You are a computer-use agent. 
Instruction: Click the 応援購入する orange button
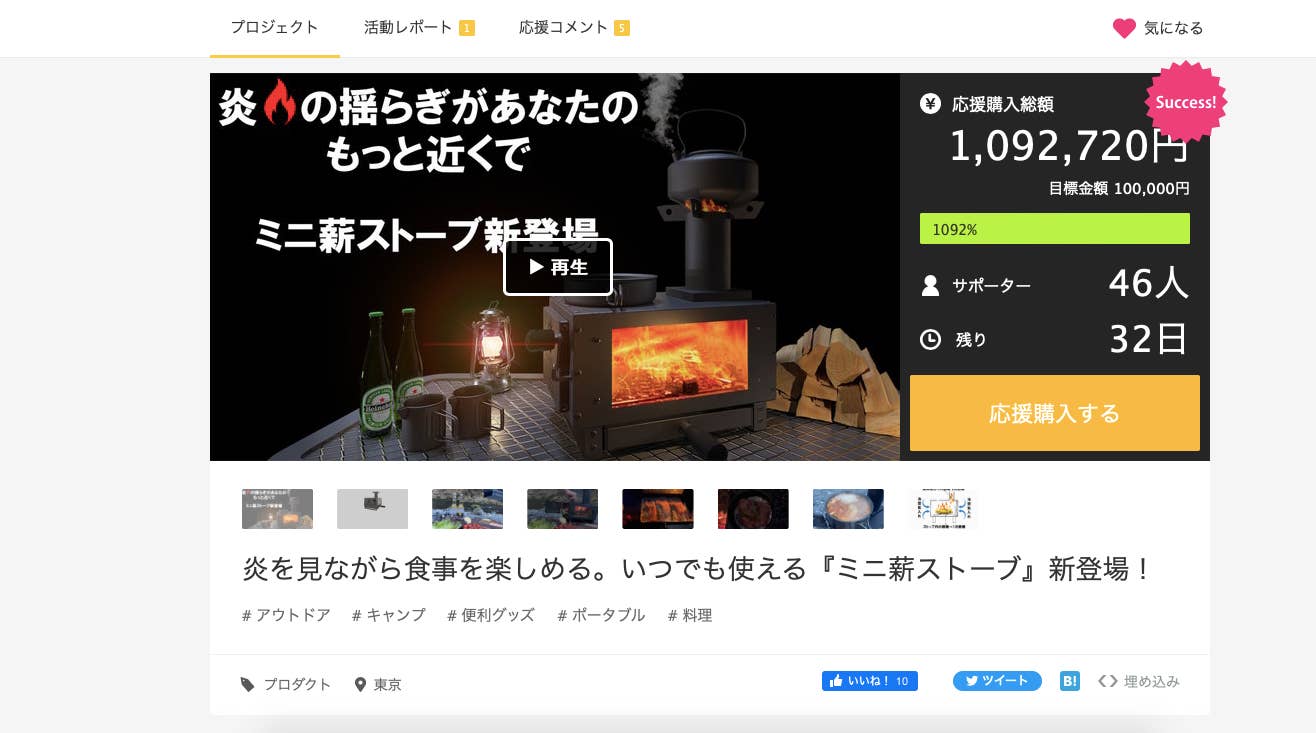pos(1054,413)
